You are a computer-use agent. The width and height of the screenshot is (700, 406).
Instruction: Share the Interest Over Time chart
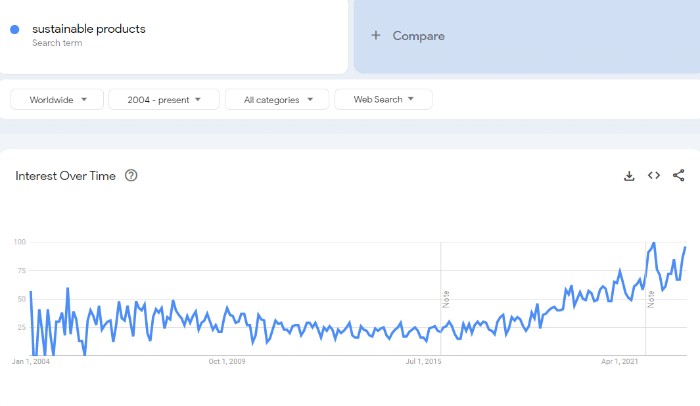pos(679,176)
